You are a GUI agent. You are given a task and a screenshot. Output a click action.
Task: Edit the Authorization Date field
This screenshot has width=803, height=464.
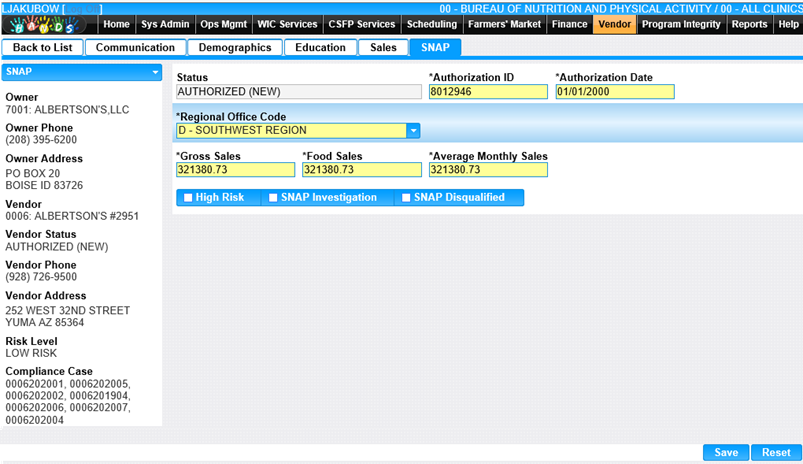(615, 92)
